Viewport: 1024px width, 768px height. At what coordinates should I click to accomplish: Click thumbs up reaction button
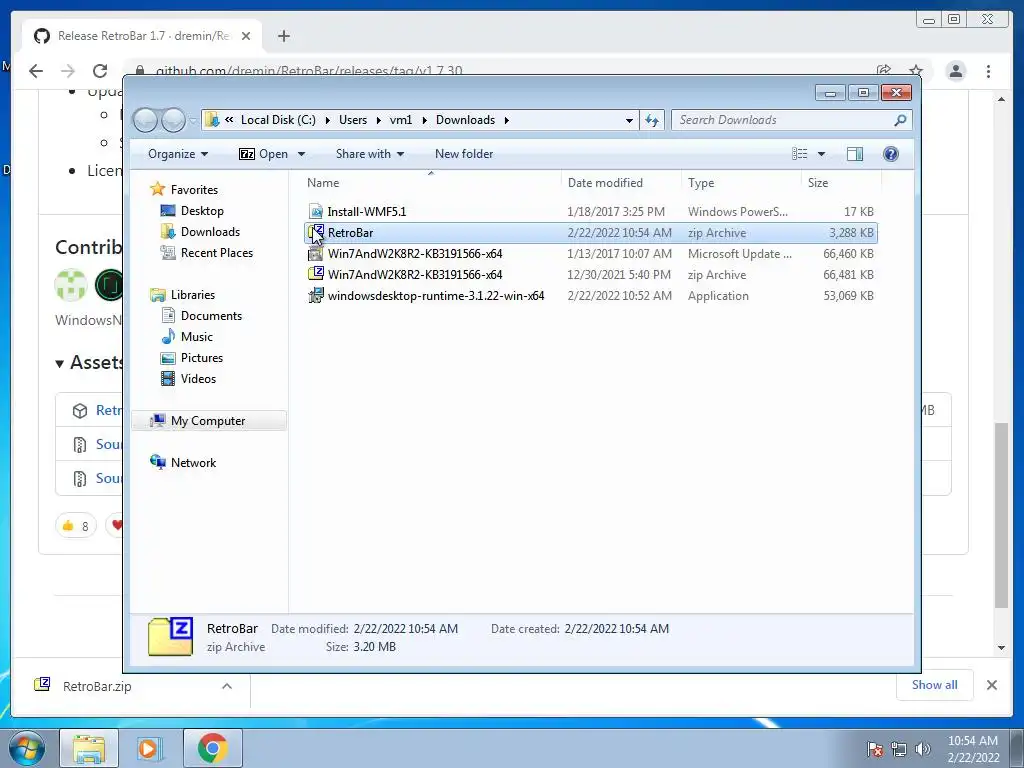pos(76,525)
